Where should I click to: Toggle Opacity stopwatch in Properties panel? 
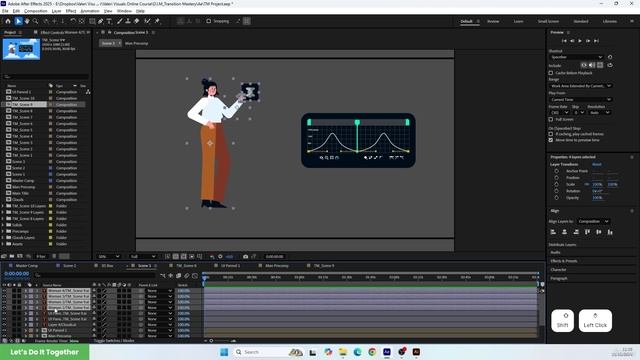tap(556, 198)
